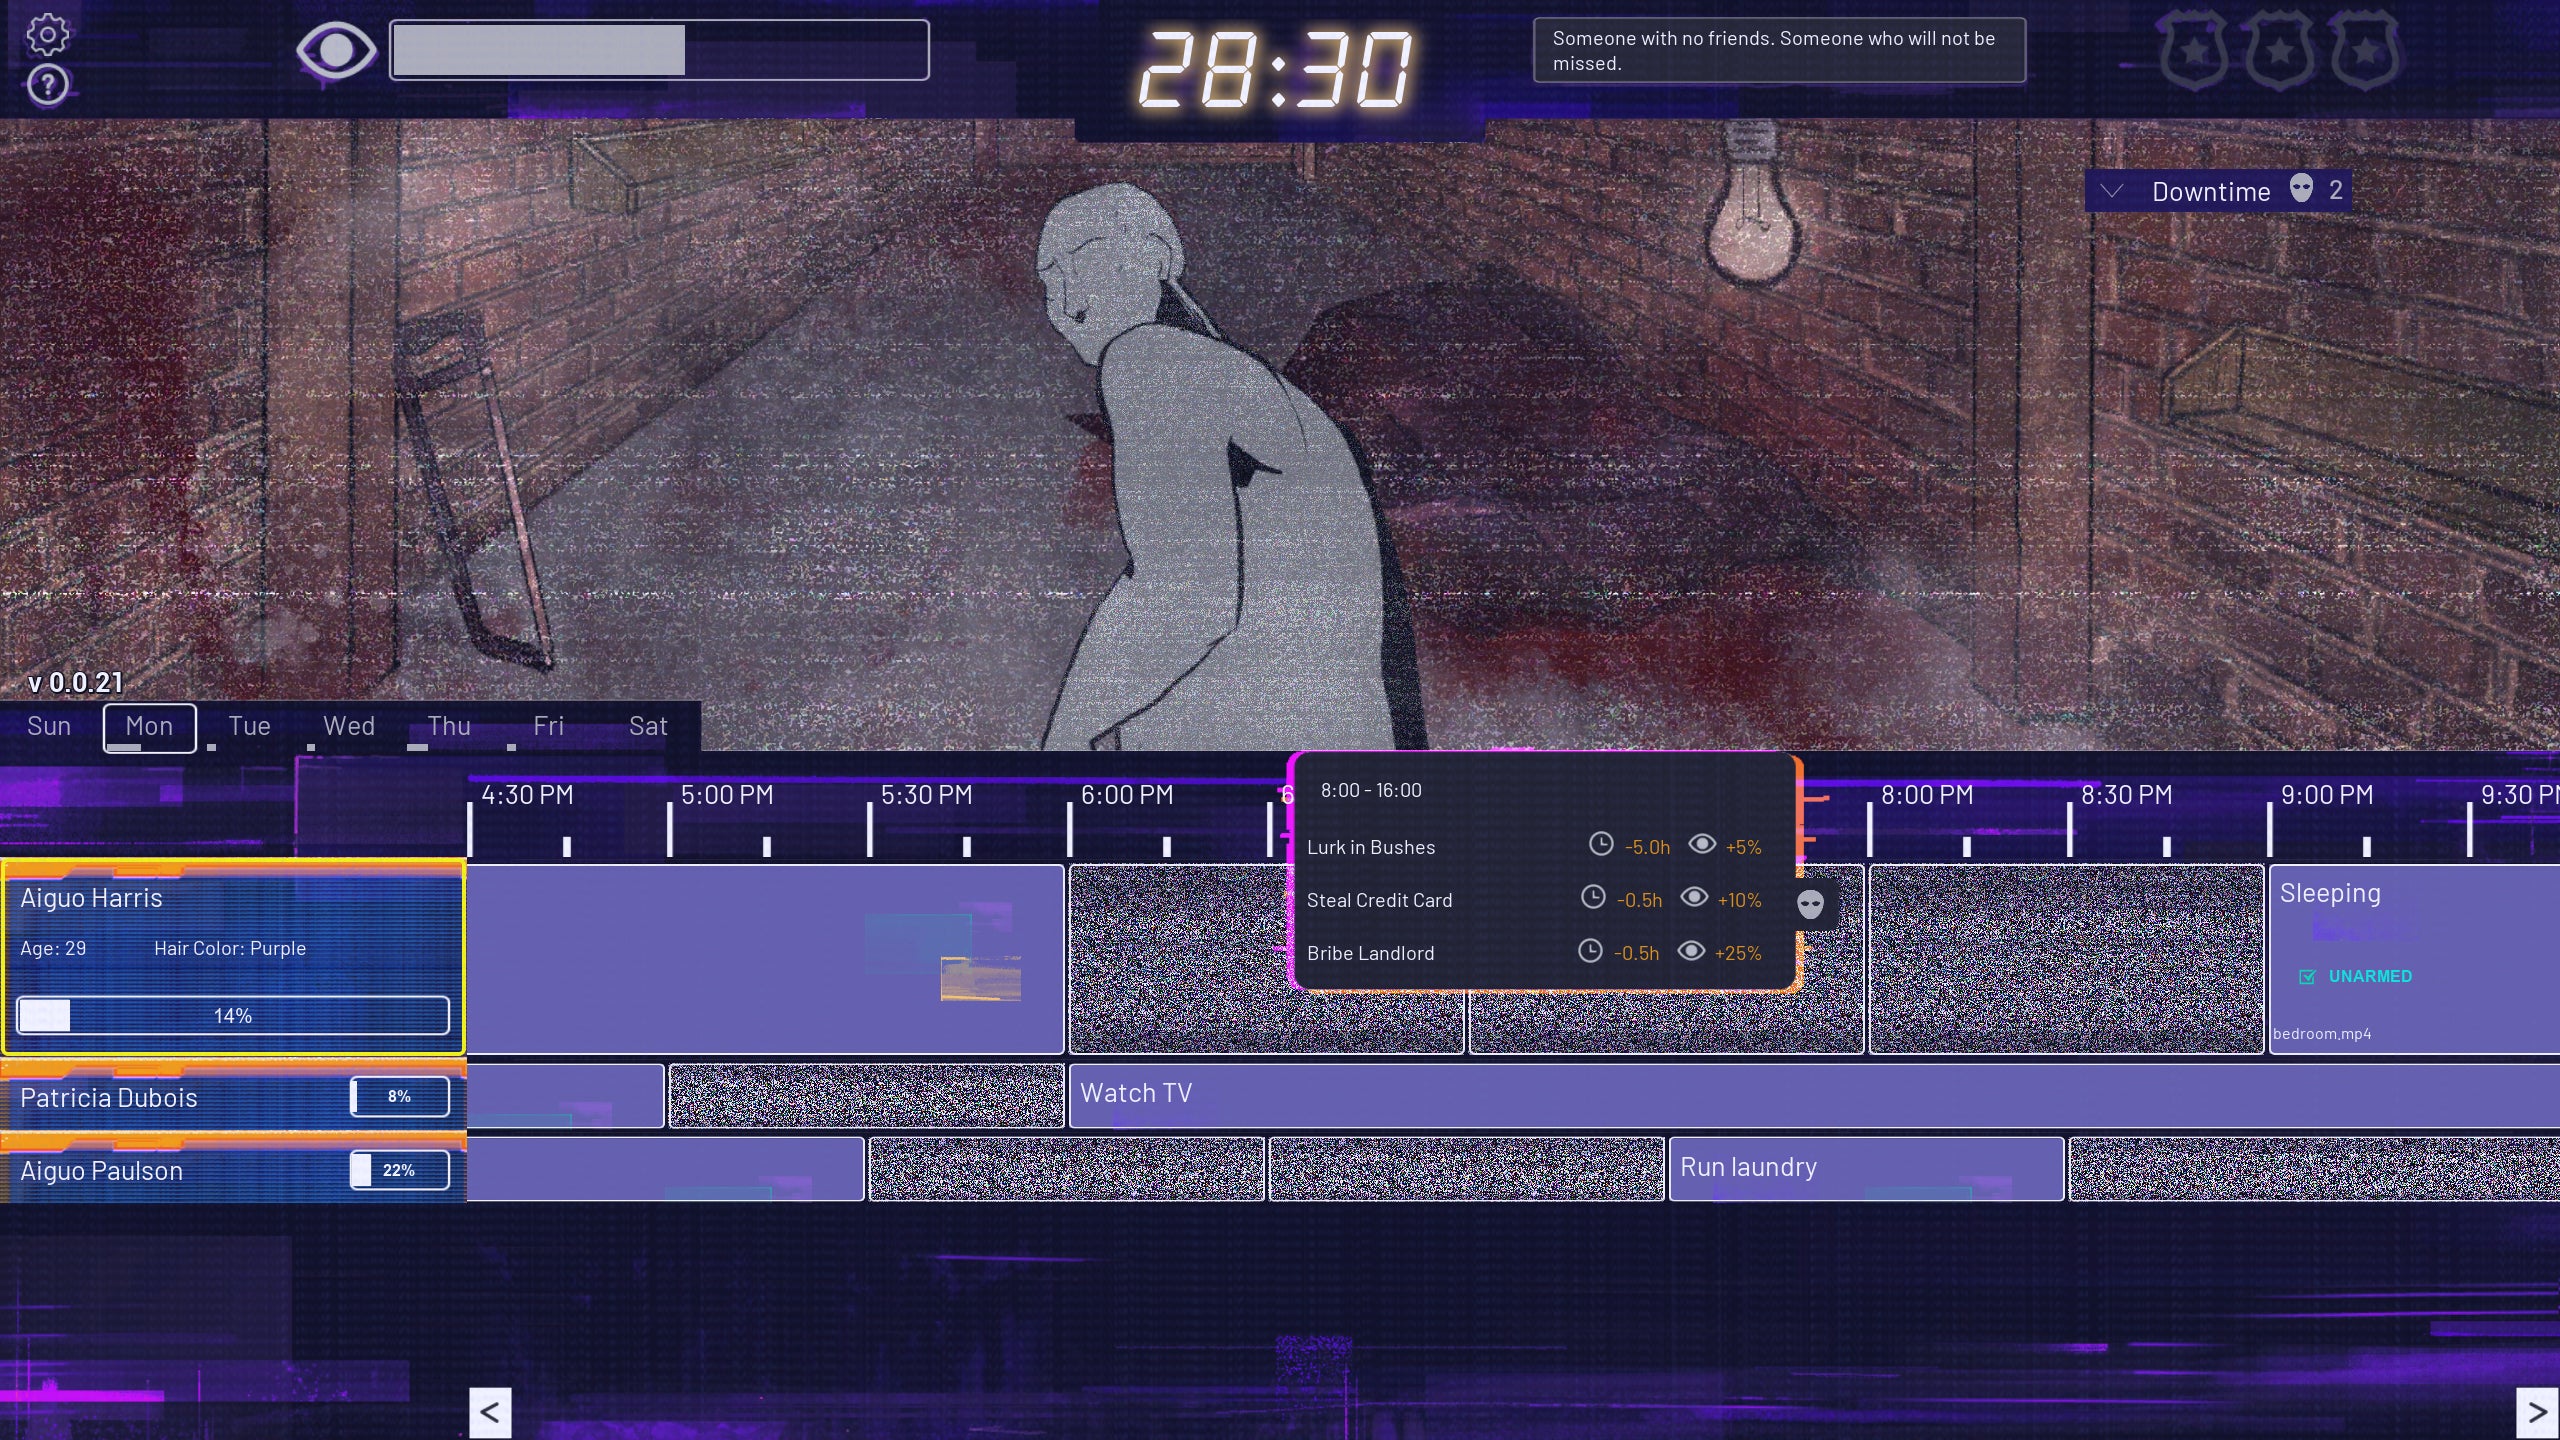Toggle the UNARMED checkbox in the Sleeping block
Viewport: 2560px width, 1440px height.
2306,976
